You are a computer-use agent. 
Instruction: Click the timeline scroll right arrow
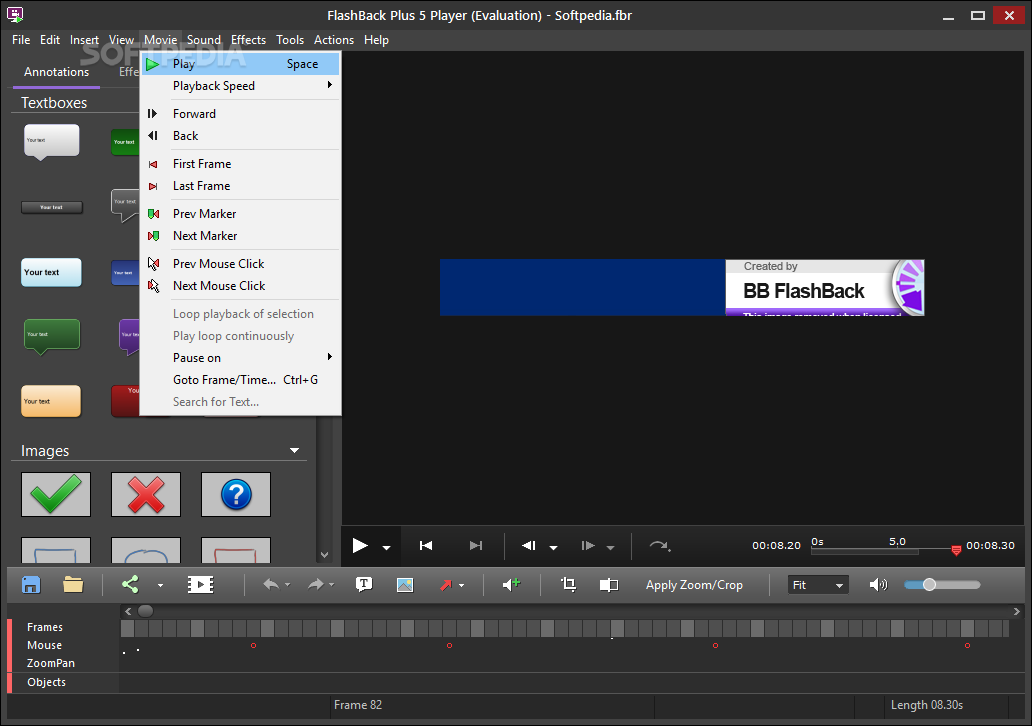click(1016, 611)
